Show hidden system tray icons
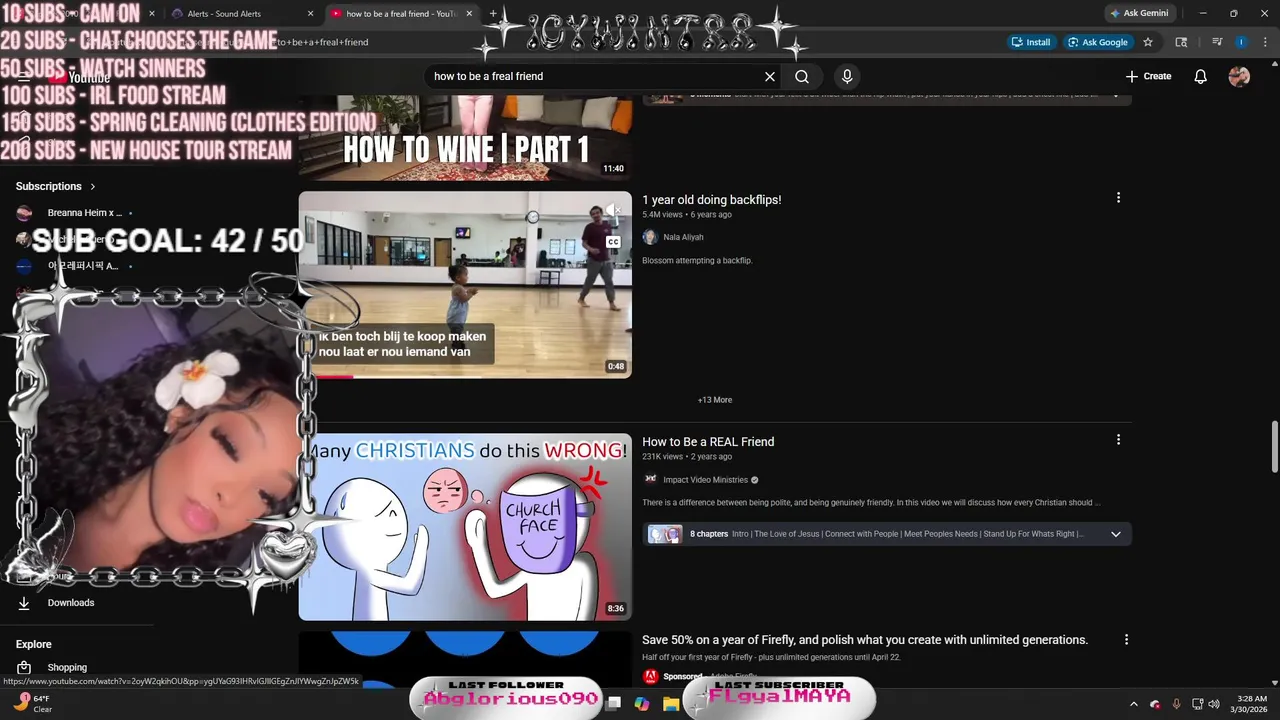Viewport: 1280px width, 720px height. (1133, 704)
